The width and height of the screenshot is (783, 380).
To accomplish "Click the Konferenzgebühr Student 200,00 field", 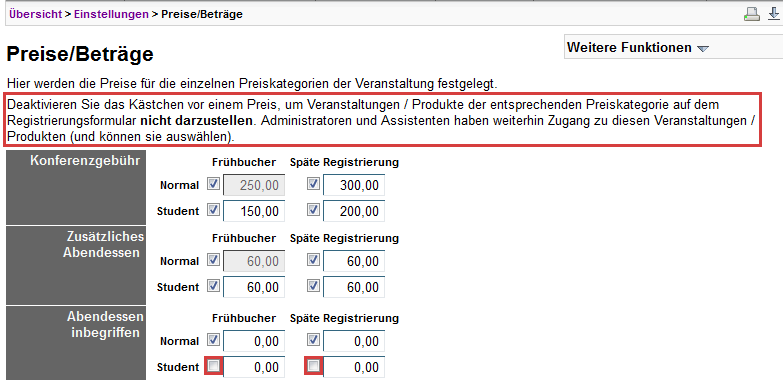I will tap(354, 211).
